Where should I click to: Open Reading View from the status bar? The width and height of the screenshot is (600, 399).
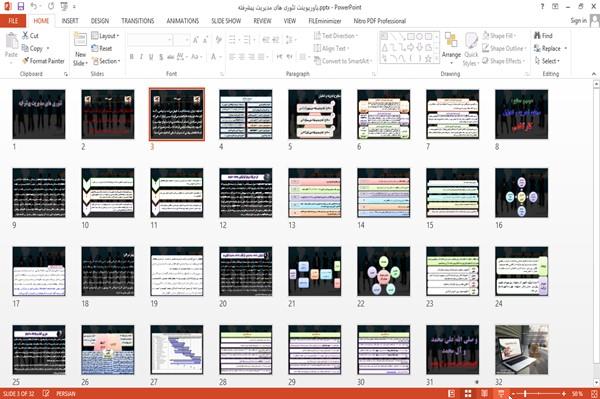coord(484,394)
